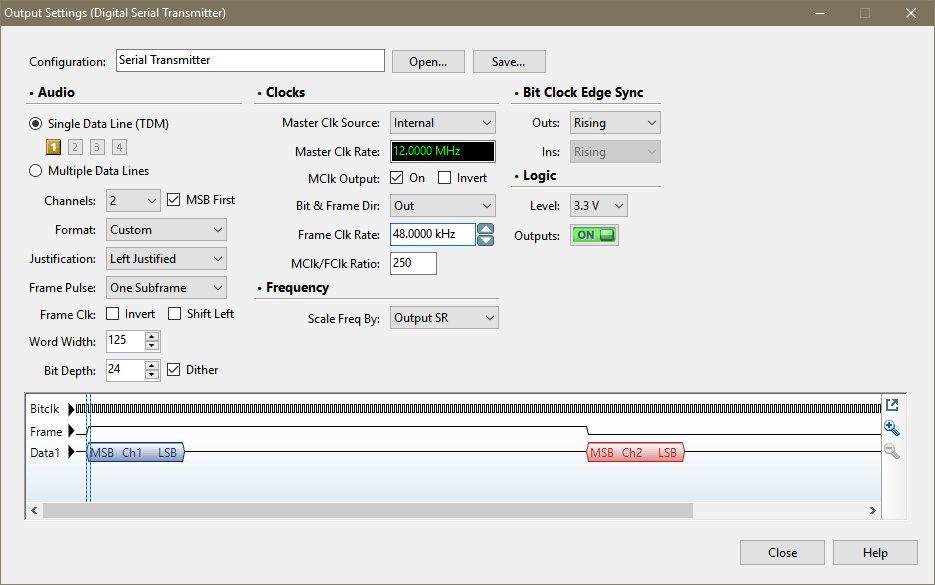Click the Data1 row arrow marker
The image size is (935, 585).
tap(71, 452)
